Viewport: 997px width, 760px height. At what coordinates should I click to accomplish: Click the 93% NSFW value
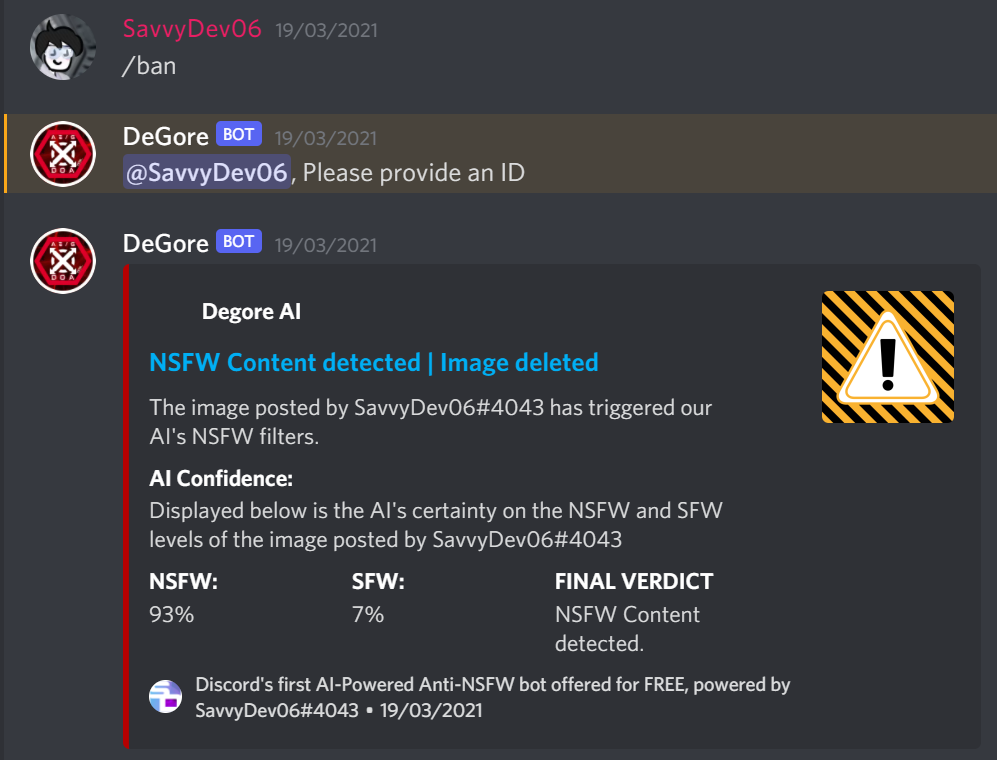(172, 614)
